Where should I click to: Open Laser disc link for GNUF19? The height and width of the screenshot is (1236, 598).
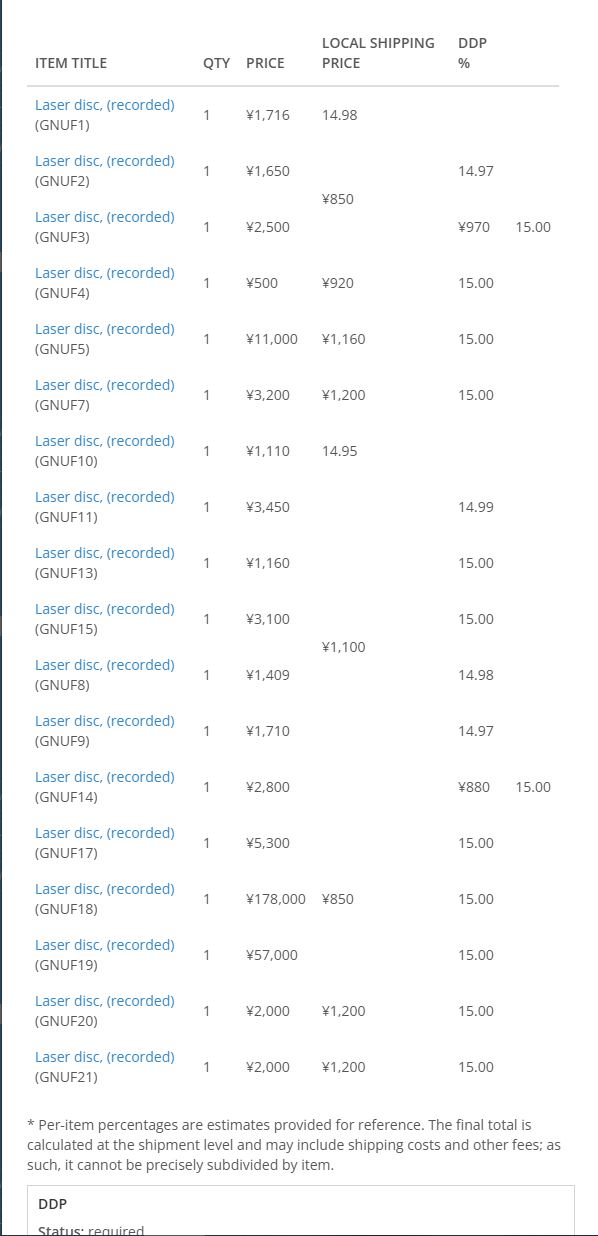pos(104,945)
